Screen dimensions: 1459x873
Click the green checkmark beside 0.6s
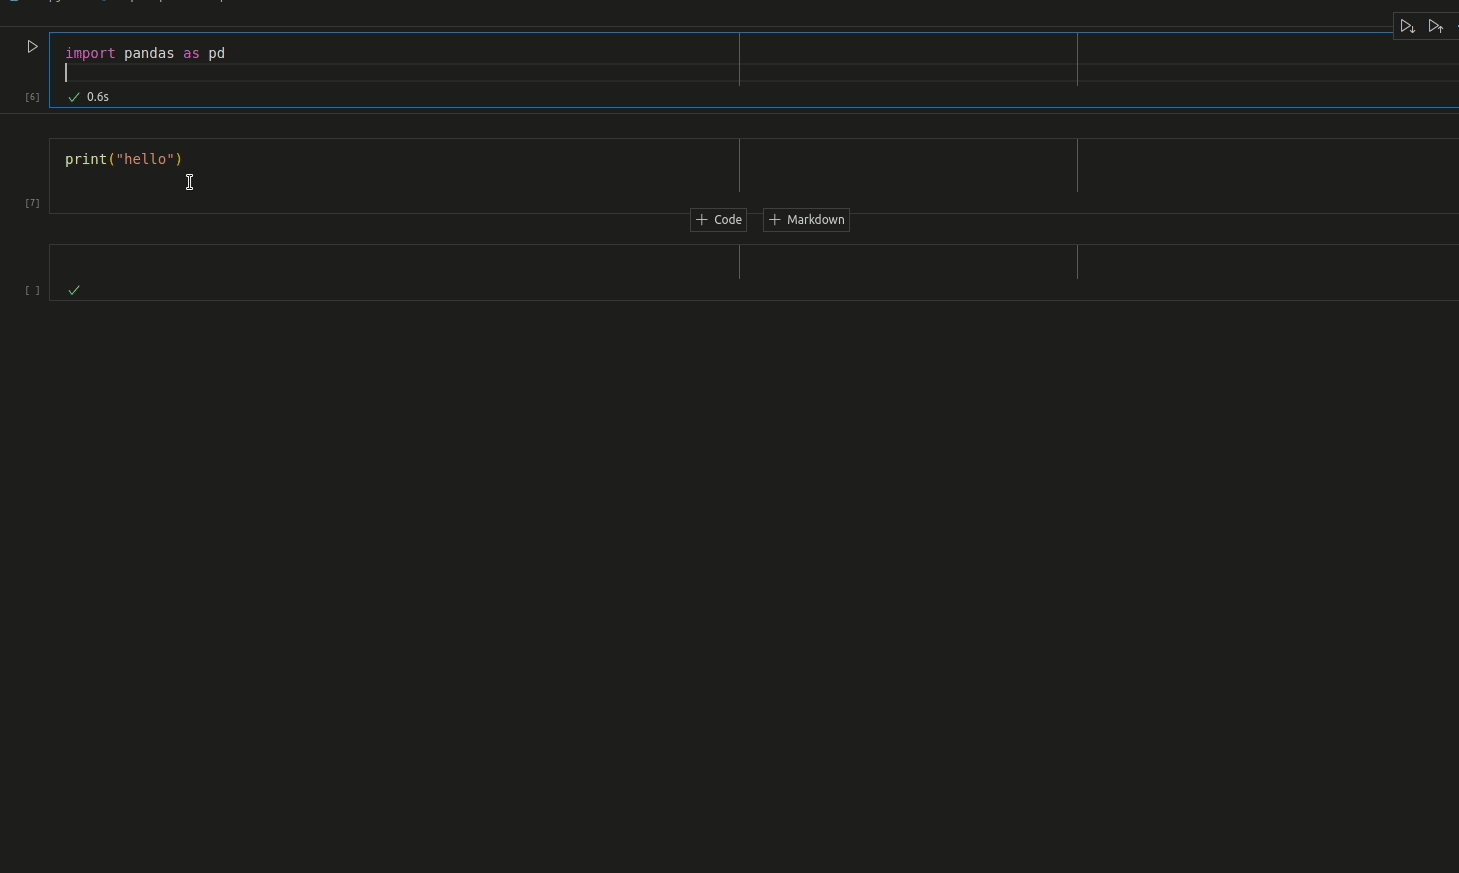pyautogui.click(x=74, y=97)
